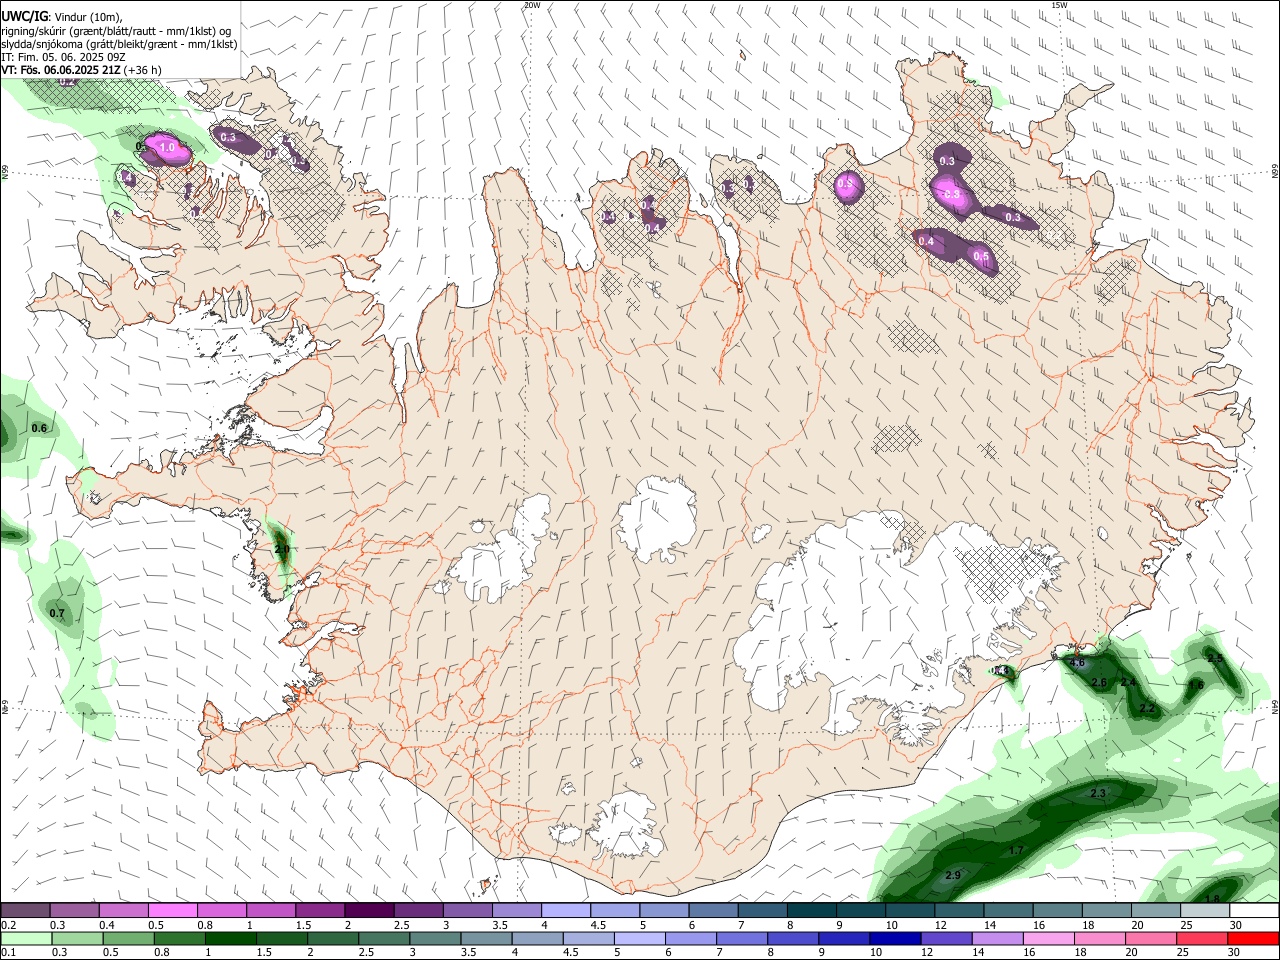Click white snow legend swatch after 30

[1254, 910]
